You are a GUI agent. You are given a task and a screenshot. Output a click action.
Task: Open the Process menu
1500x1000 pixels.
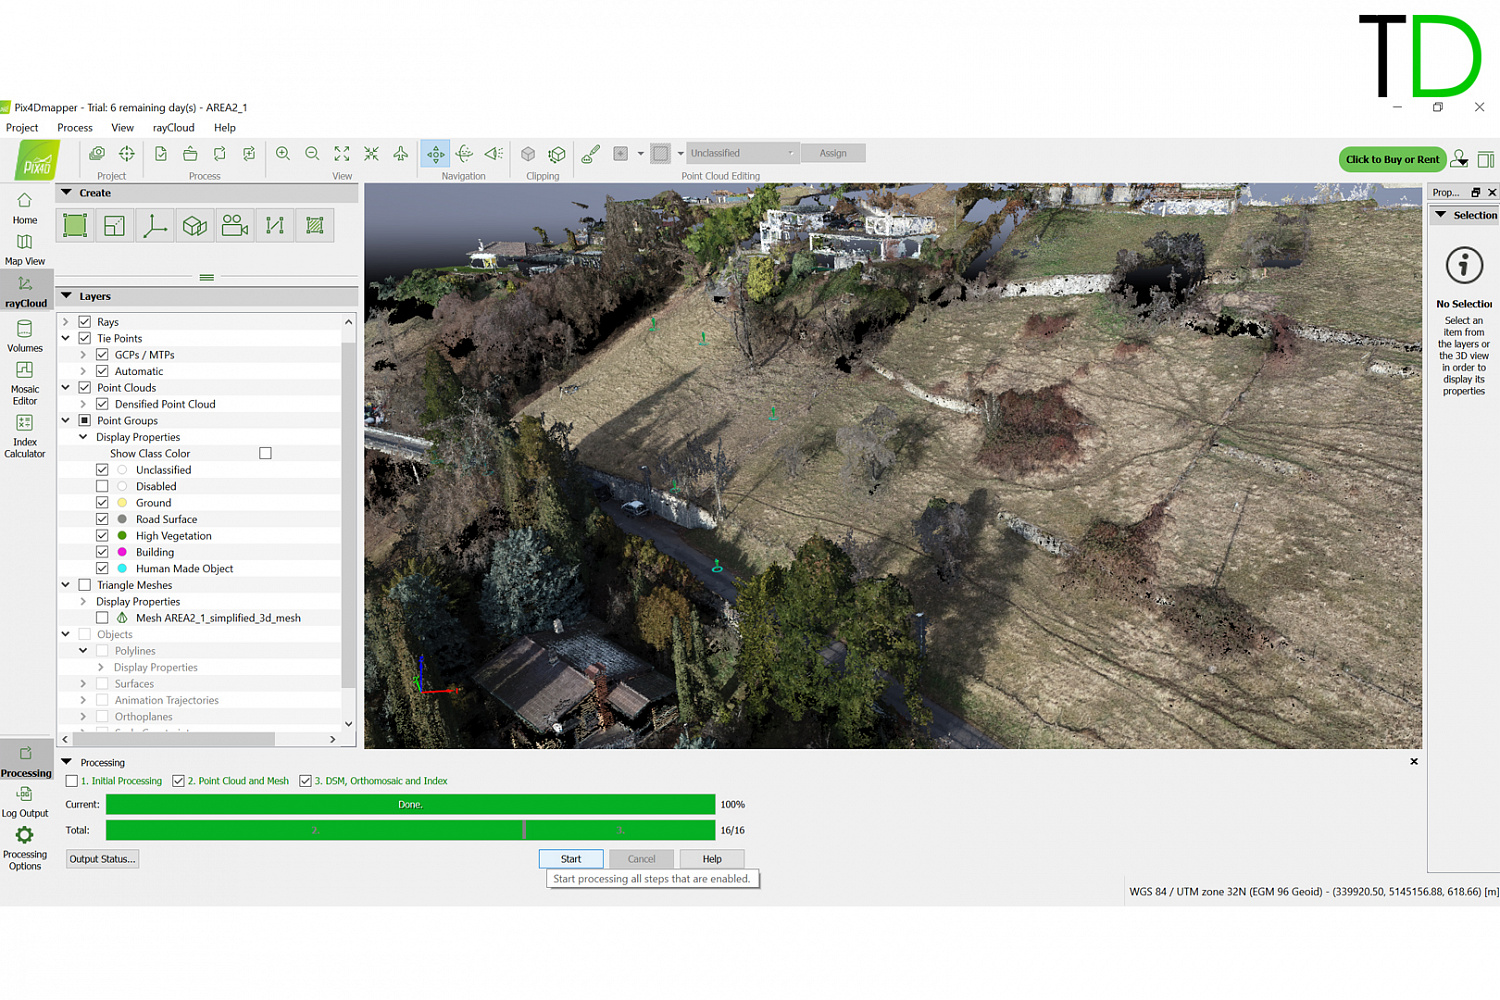[74, 127]
